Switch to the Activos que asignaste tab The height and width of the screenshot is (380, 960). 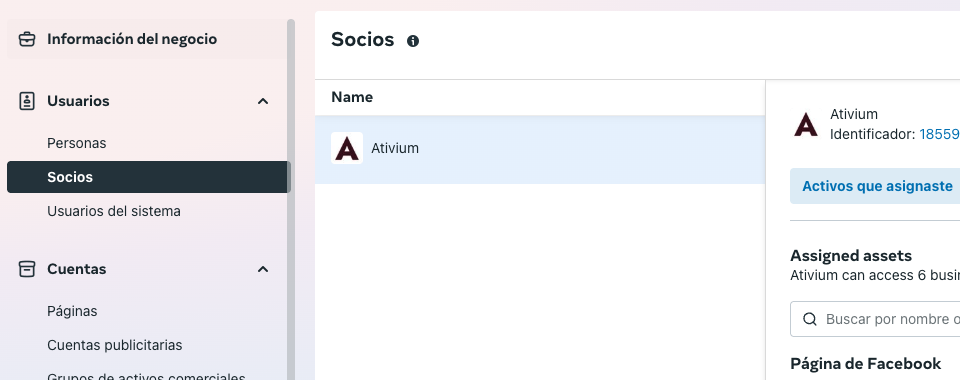point(877,186)
